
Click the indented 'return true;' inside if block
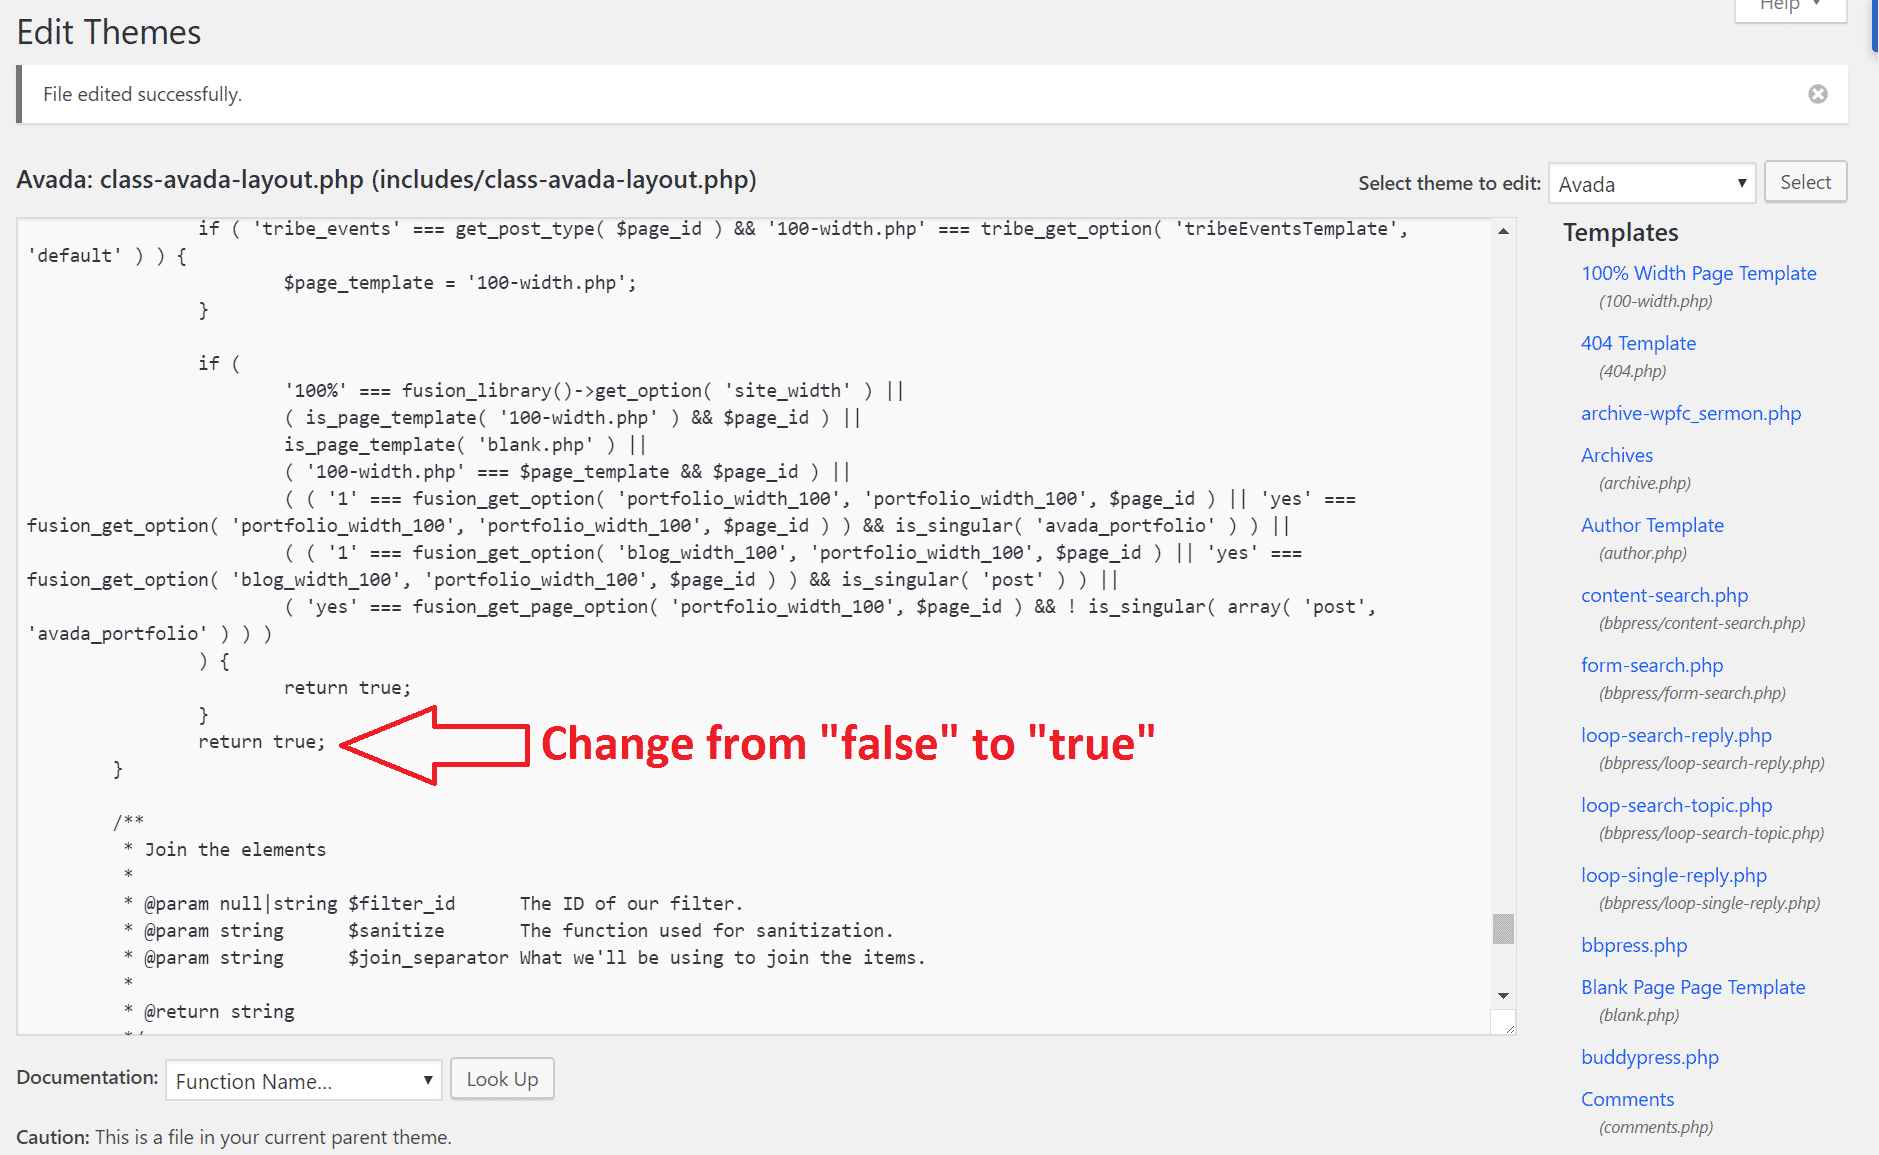(x=347, y=688)
